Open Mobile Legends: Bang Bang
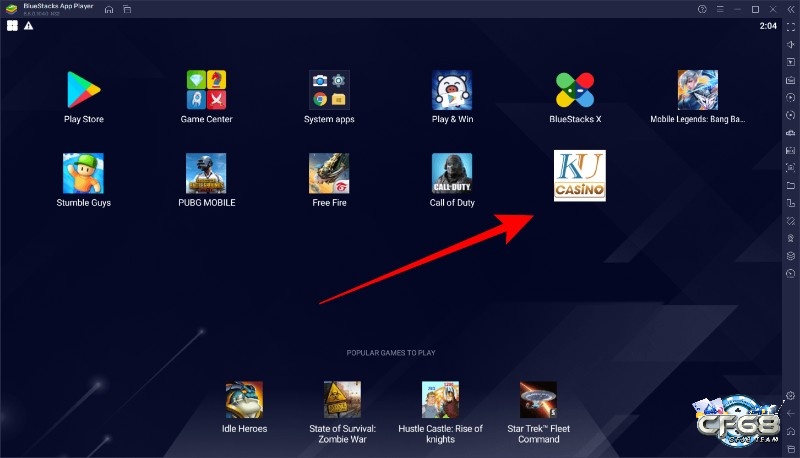This screenshot has width=800, height=458. 697,90
